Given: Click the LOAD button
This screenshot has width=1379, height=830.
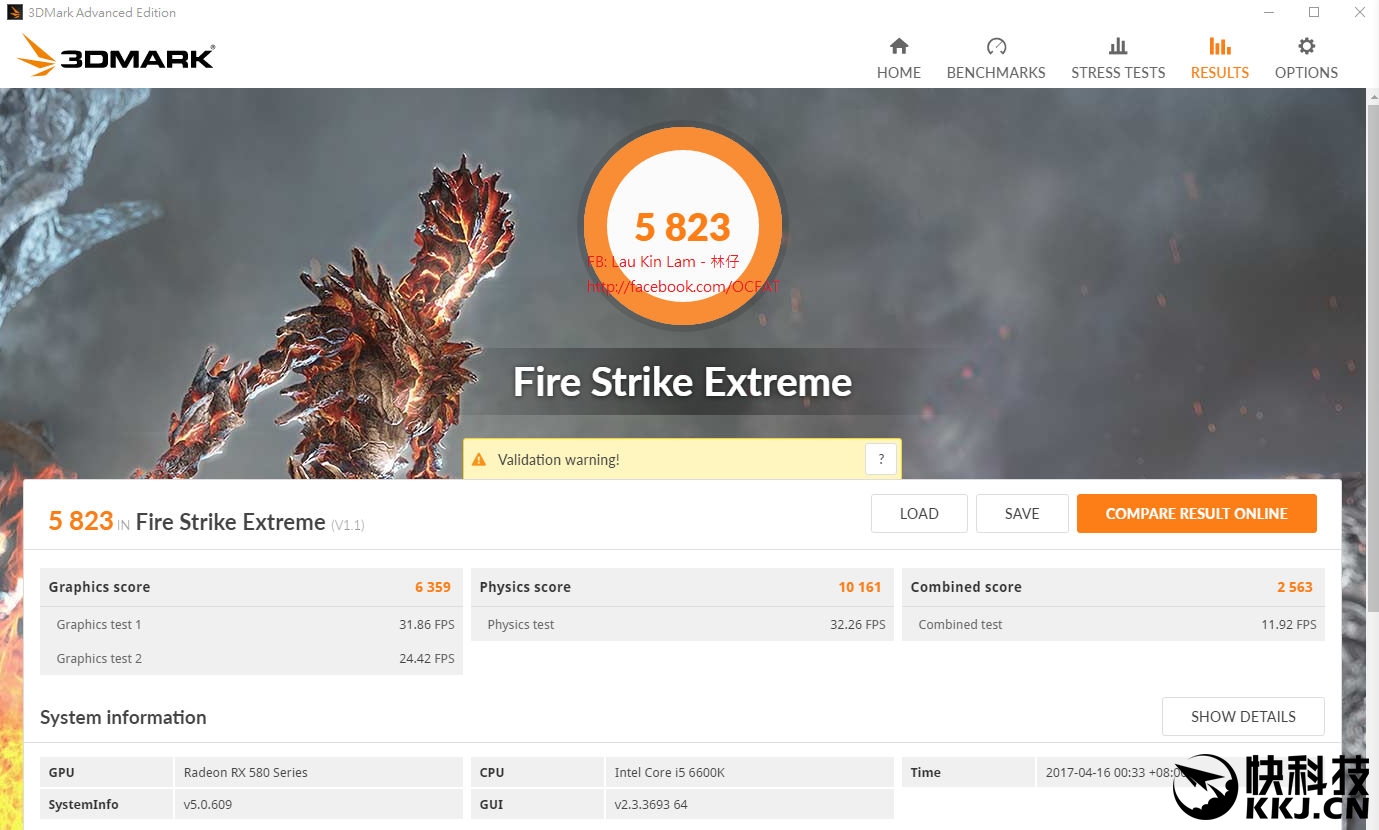Looking at the screenshot, I should [x=919, y=514].
